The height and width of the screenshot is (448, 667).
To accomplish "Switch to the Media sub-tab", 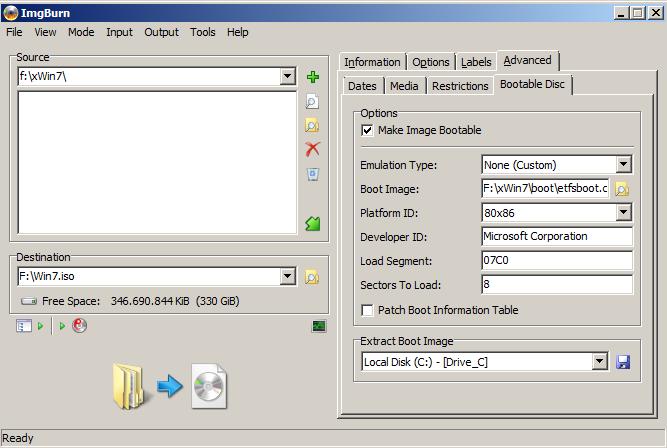I will [x=404, y=86].
